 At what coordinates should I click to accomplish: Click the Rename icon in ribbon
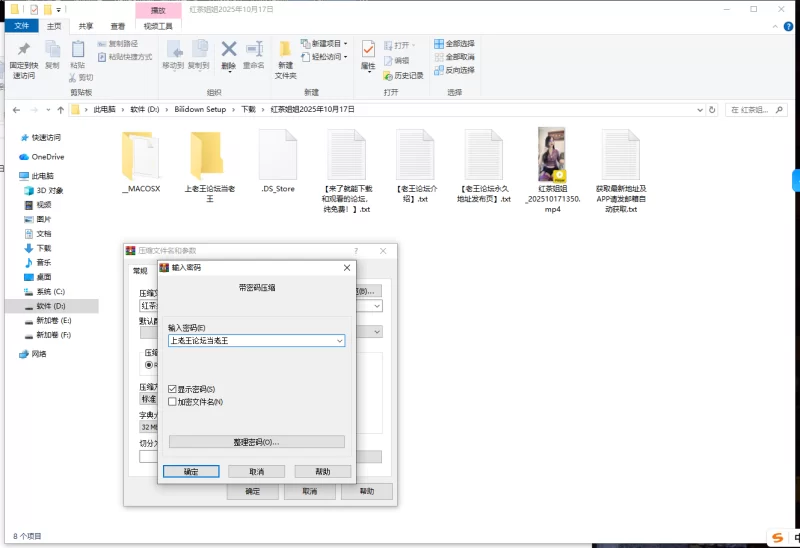[x=254, y=49]
